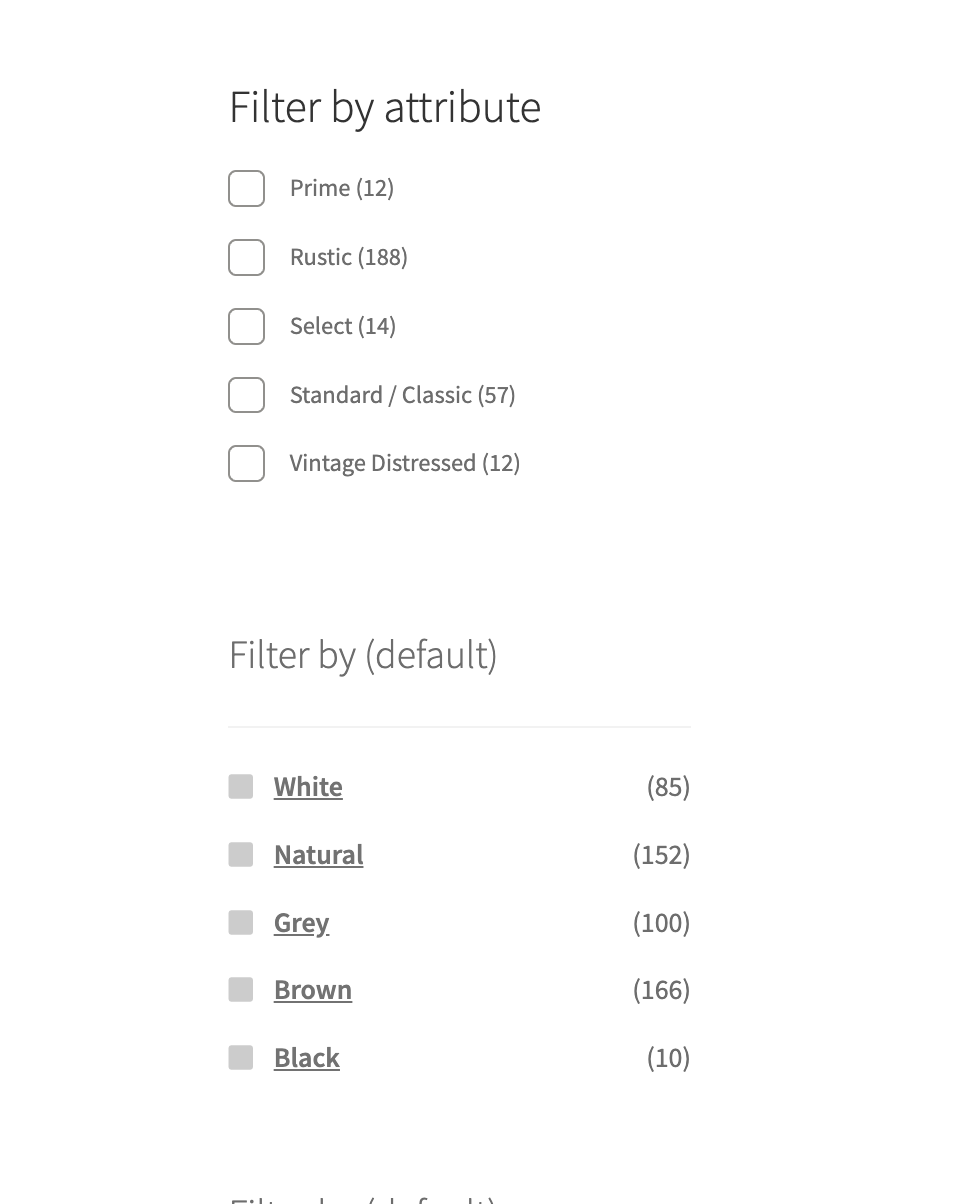The image size is (970, 1204).
Task: Tick the Select attribute checkbox
Action: tap(246, 326)
